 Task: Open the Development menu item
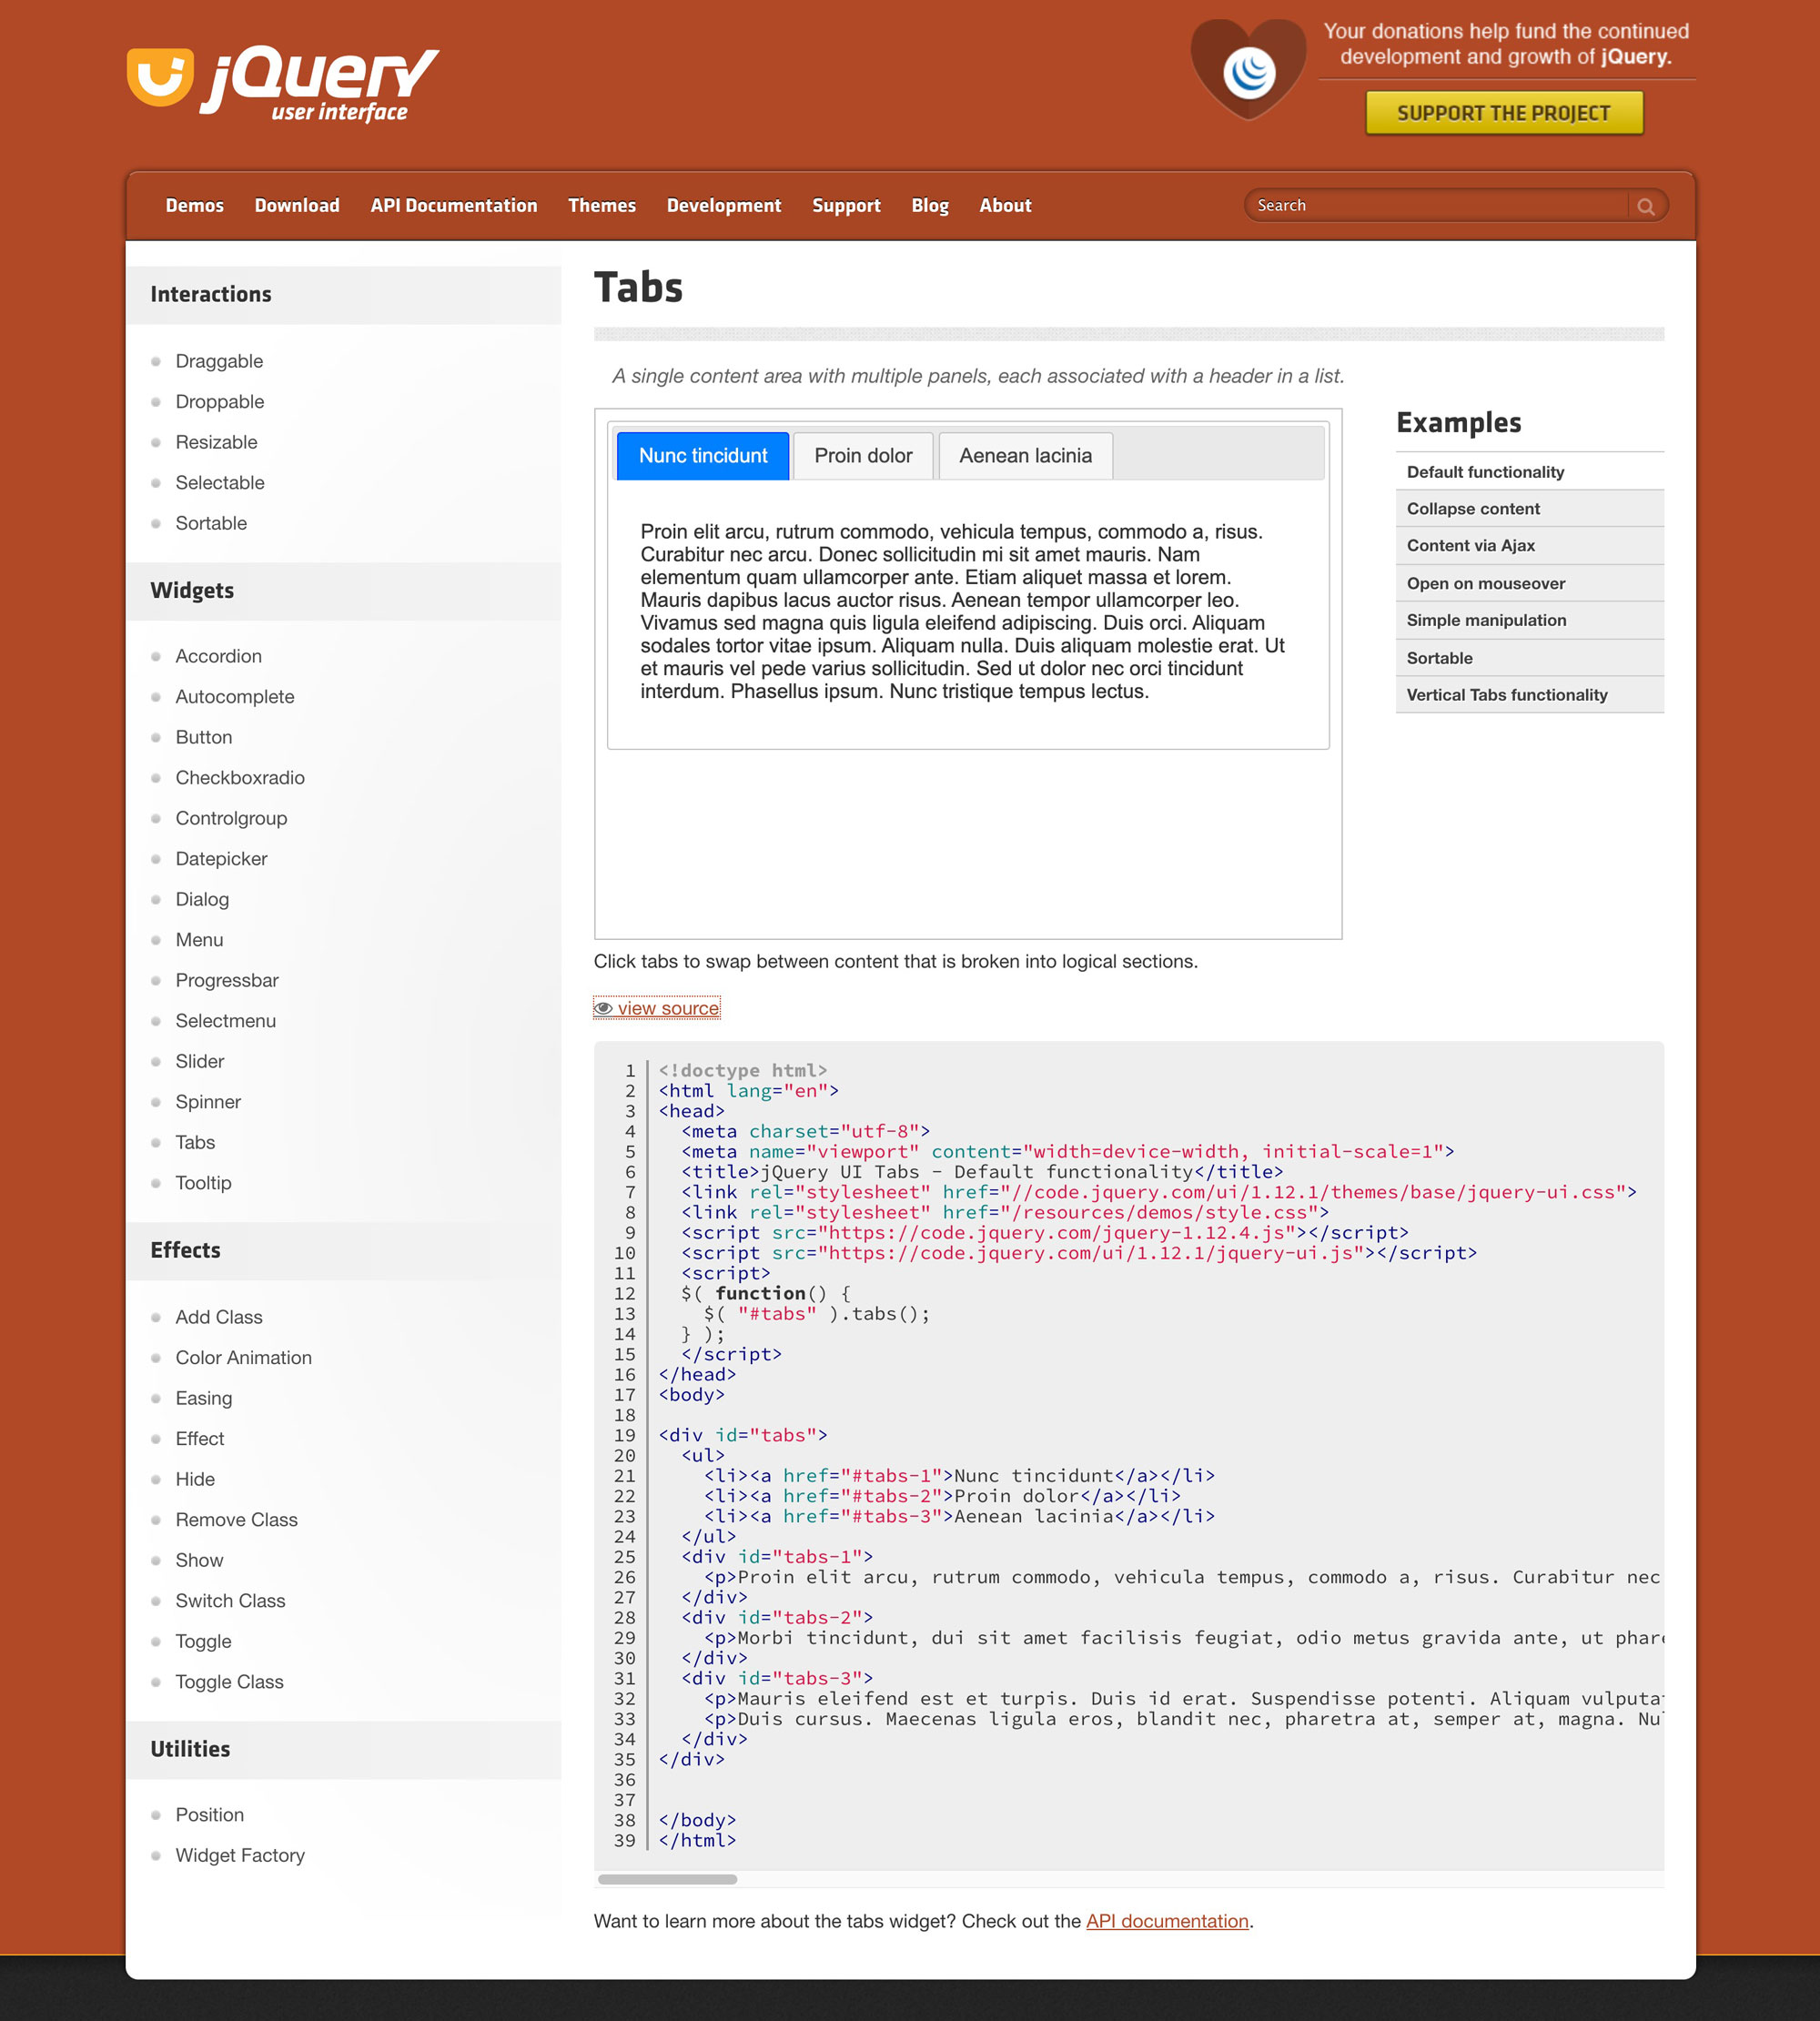click(x=724, y=206)
